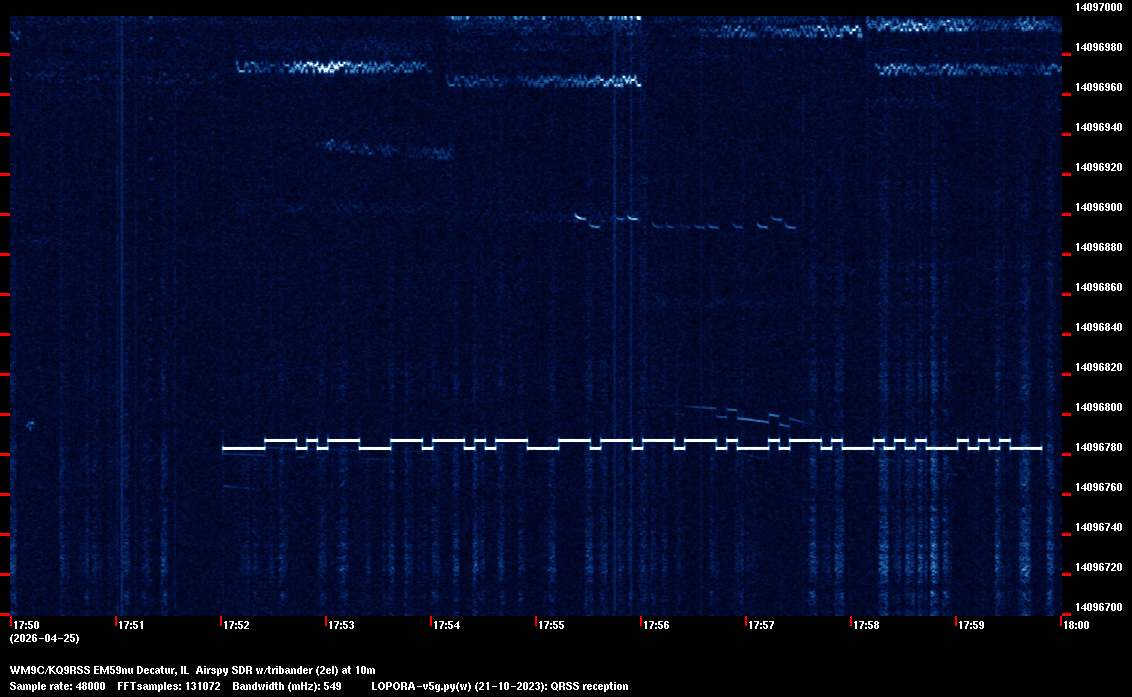The height and width of the screenshot is (697, 1132).
Task: Click the QRSS reception text in footer
Action: pos(589,686)
